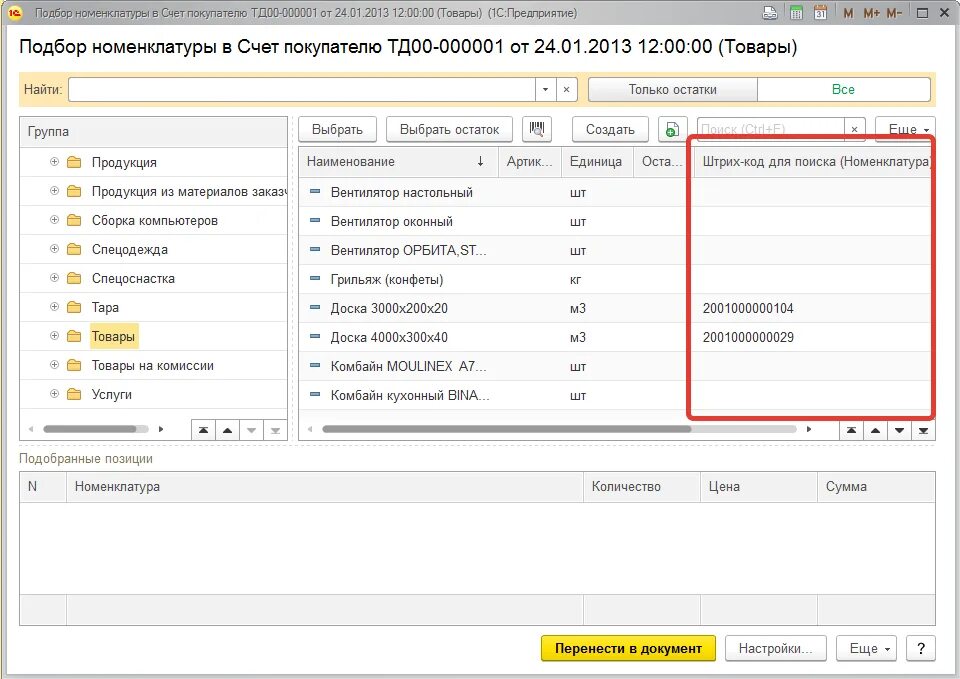Expand the Услуги group

54,394
